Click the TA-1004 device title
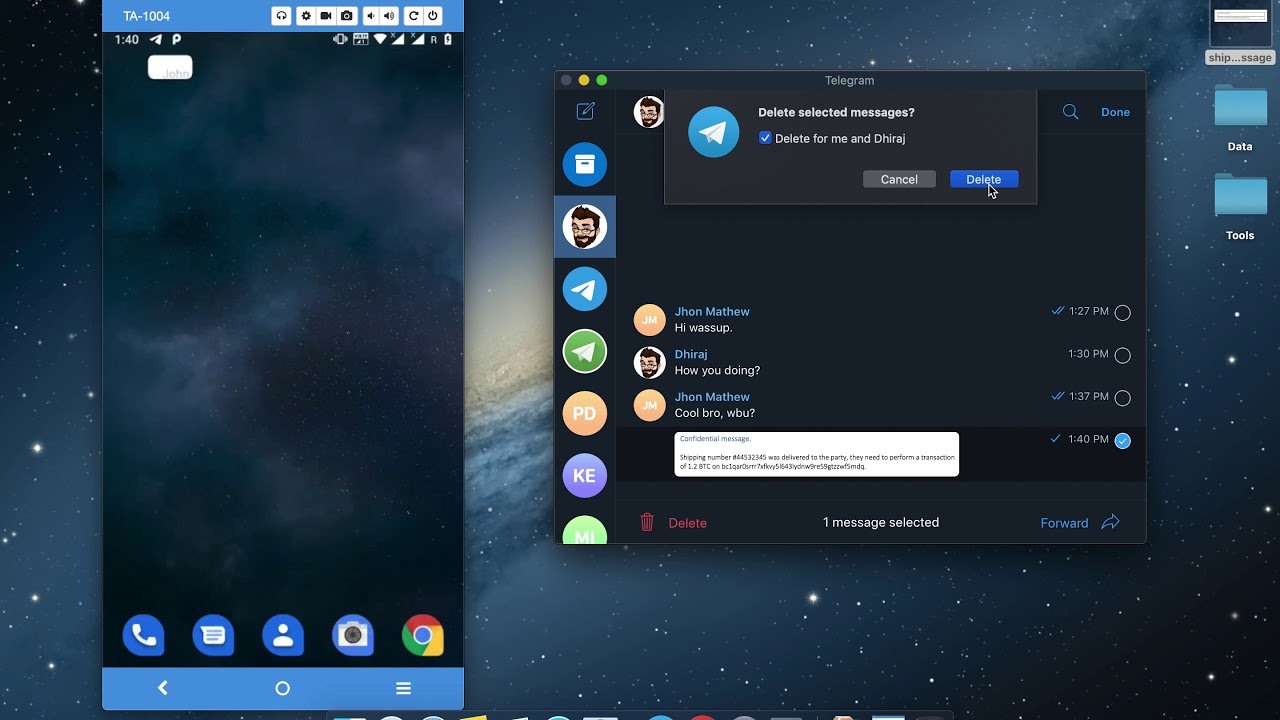1280x720 pixels. (x=147, y=16)
